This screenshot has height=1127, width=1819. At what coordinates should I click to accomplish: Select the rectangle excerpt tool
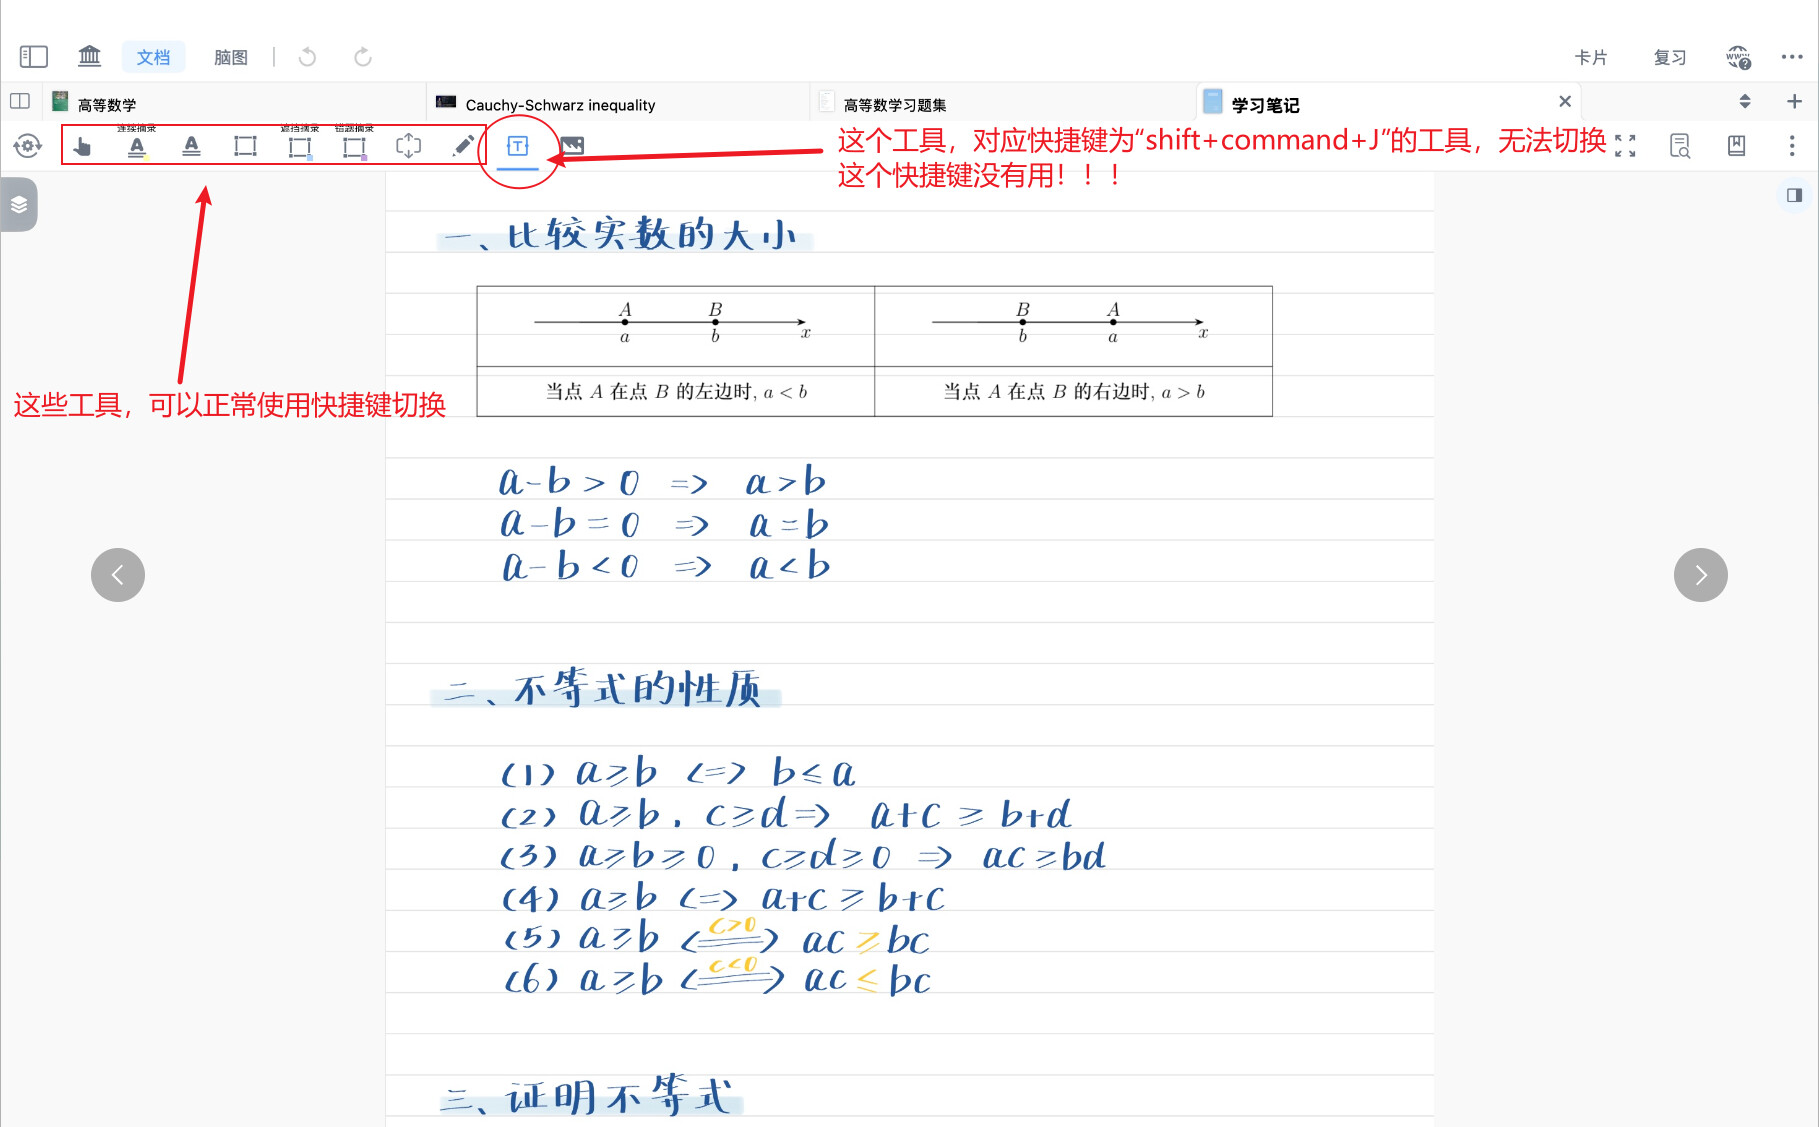[x=245, y=146]
